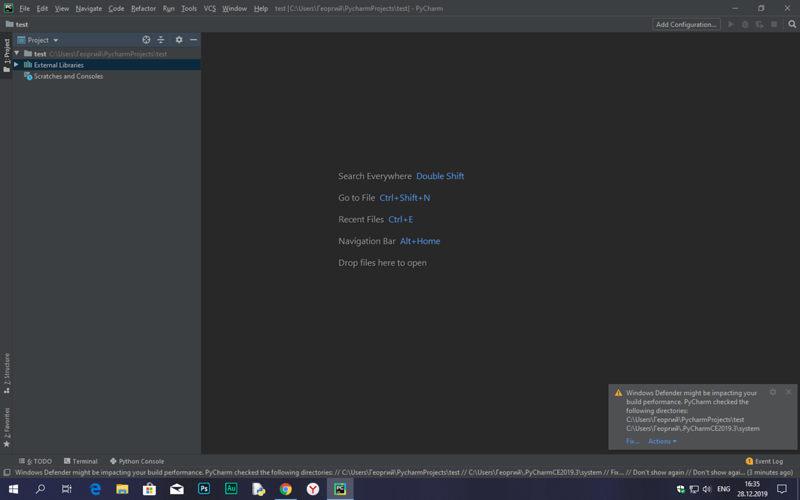This screenshot has height=500, width=800.
Task: Hide the Project panel with minus icon
Action: pyautogui.click(x=193, y=40)
